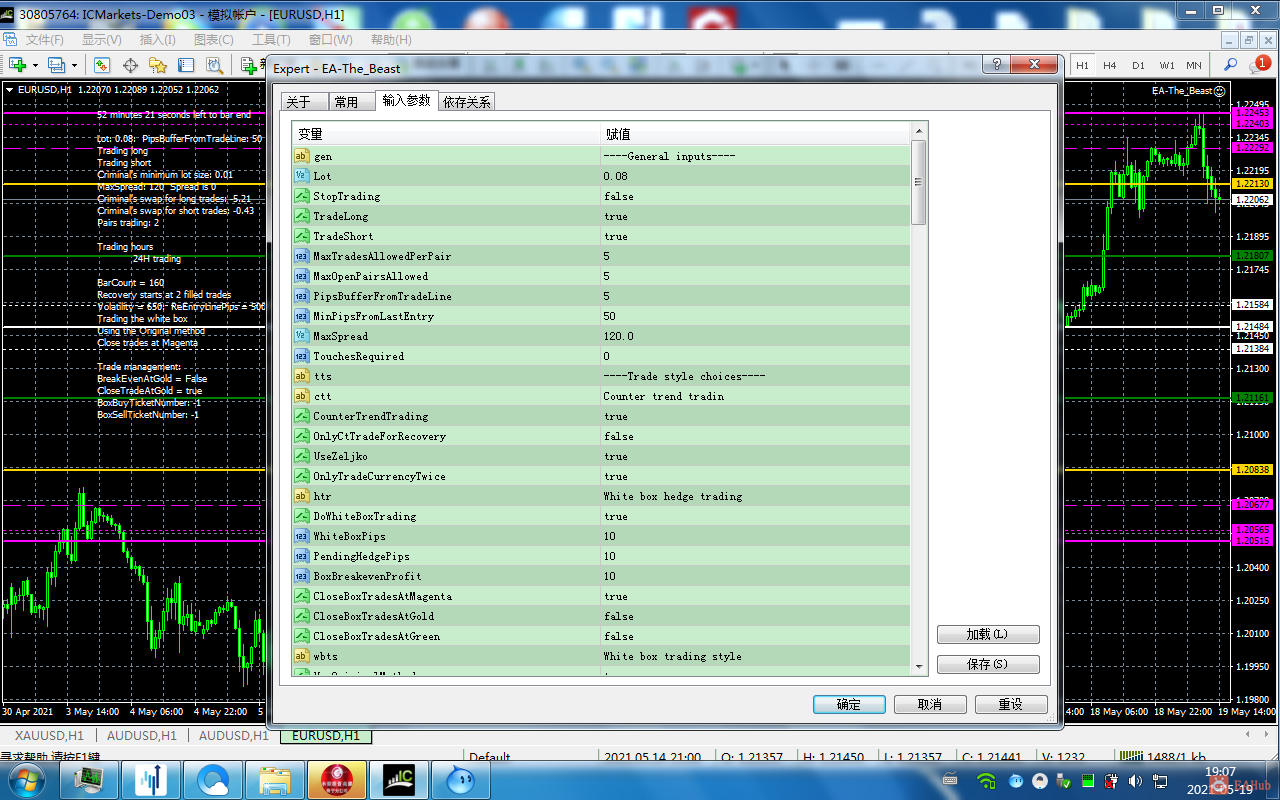This screenshot has height=800, width=1280.
Task: Open the chart profiles toolbar icon
Action: [x=56, y=65]
